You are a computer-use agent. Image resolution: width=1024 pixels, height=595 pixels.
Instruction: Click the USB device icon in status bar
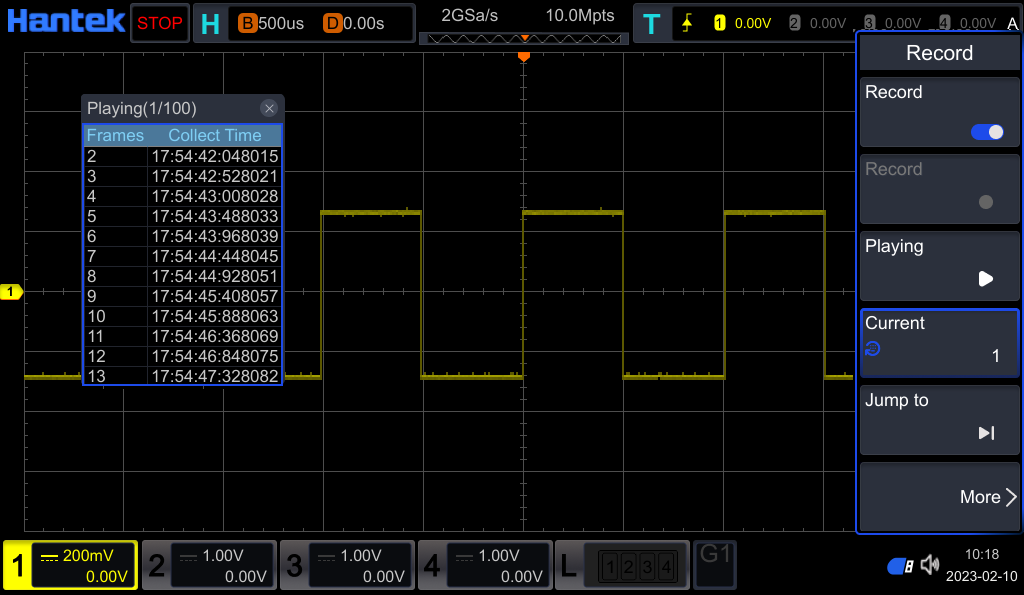(899, 565)
